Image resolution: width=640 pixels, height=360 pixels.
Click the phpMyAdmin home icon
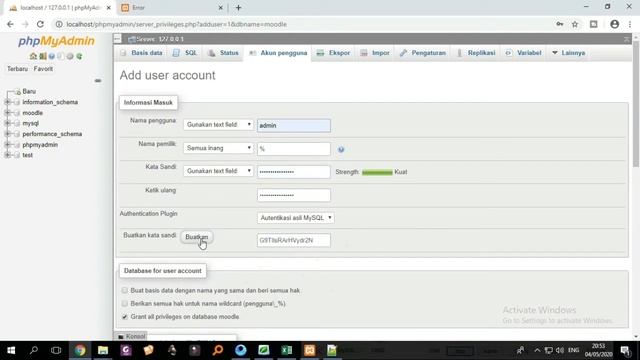point(33,56)
